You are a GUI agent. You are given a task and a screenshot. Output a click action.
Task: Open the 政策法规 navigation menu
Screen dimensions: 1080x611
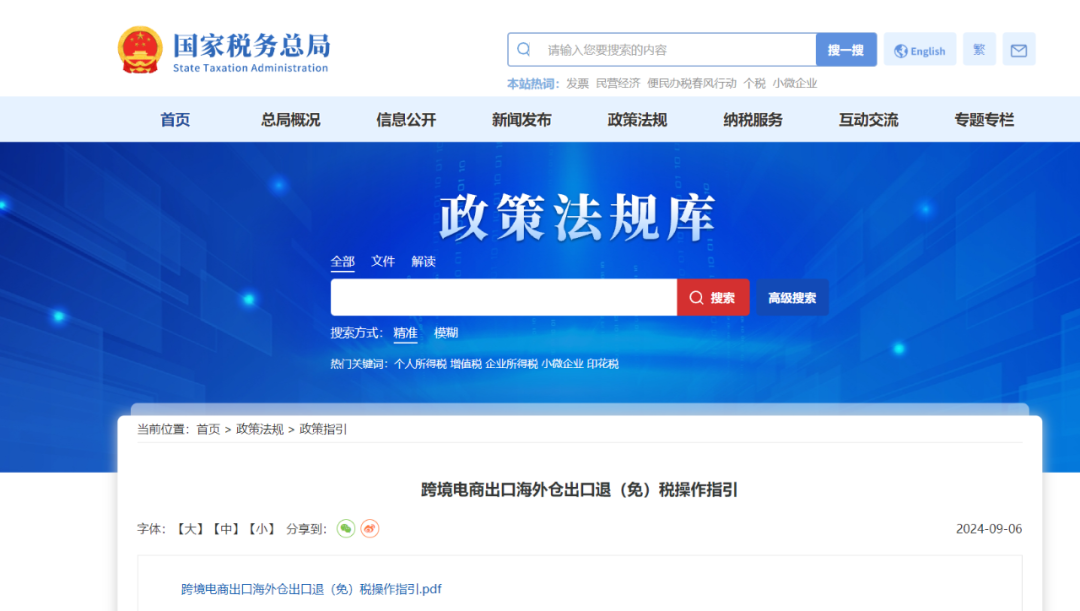[x=637, y=120]
